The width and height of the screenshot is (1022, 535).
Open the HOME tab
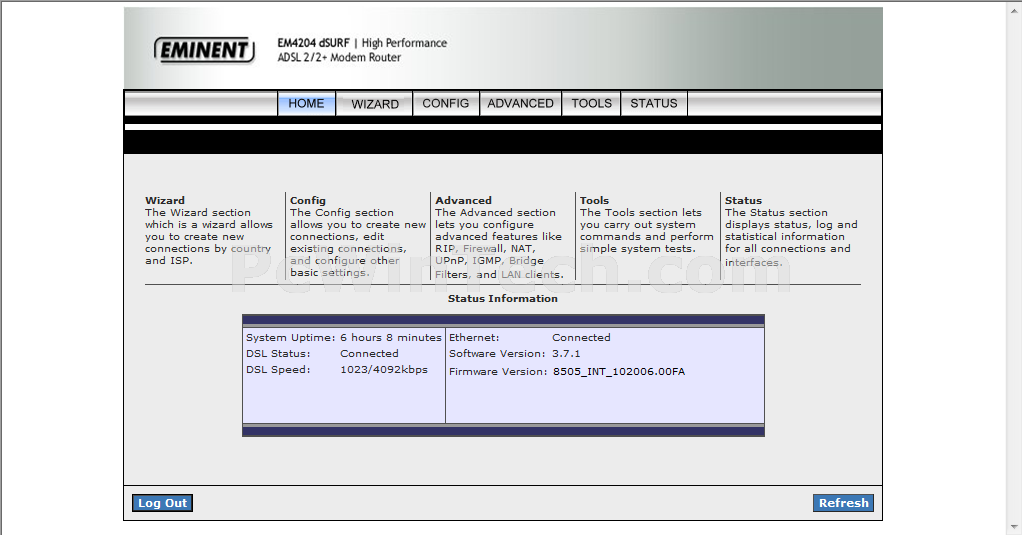click(306, 104)
